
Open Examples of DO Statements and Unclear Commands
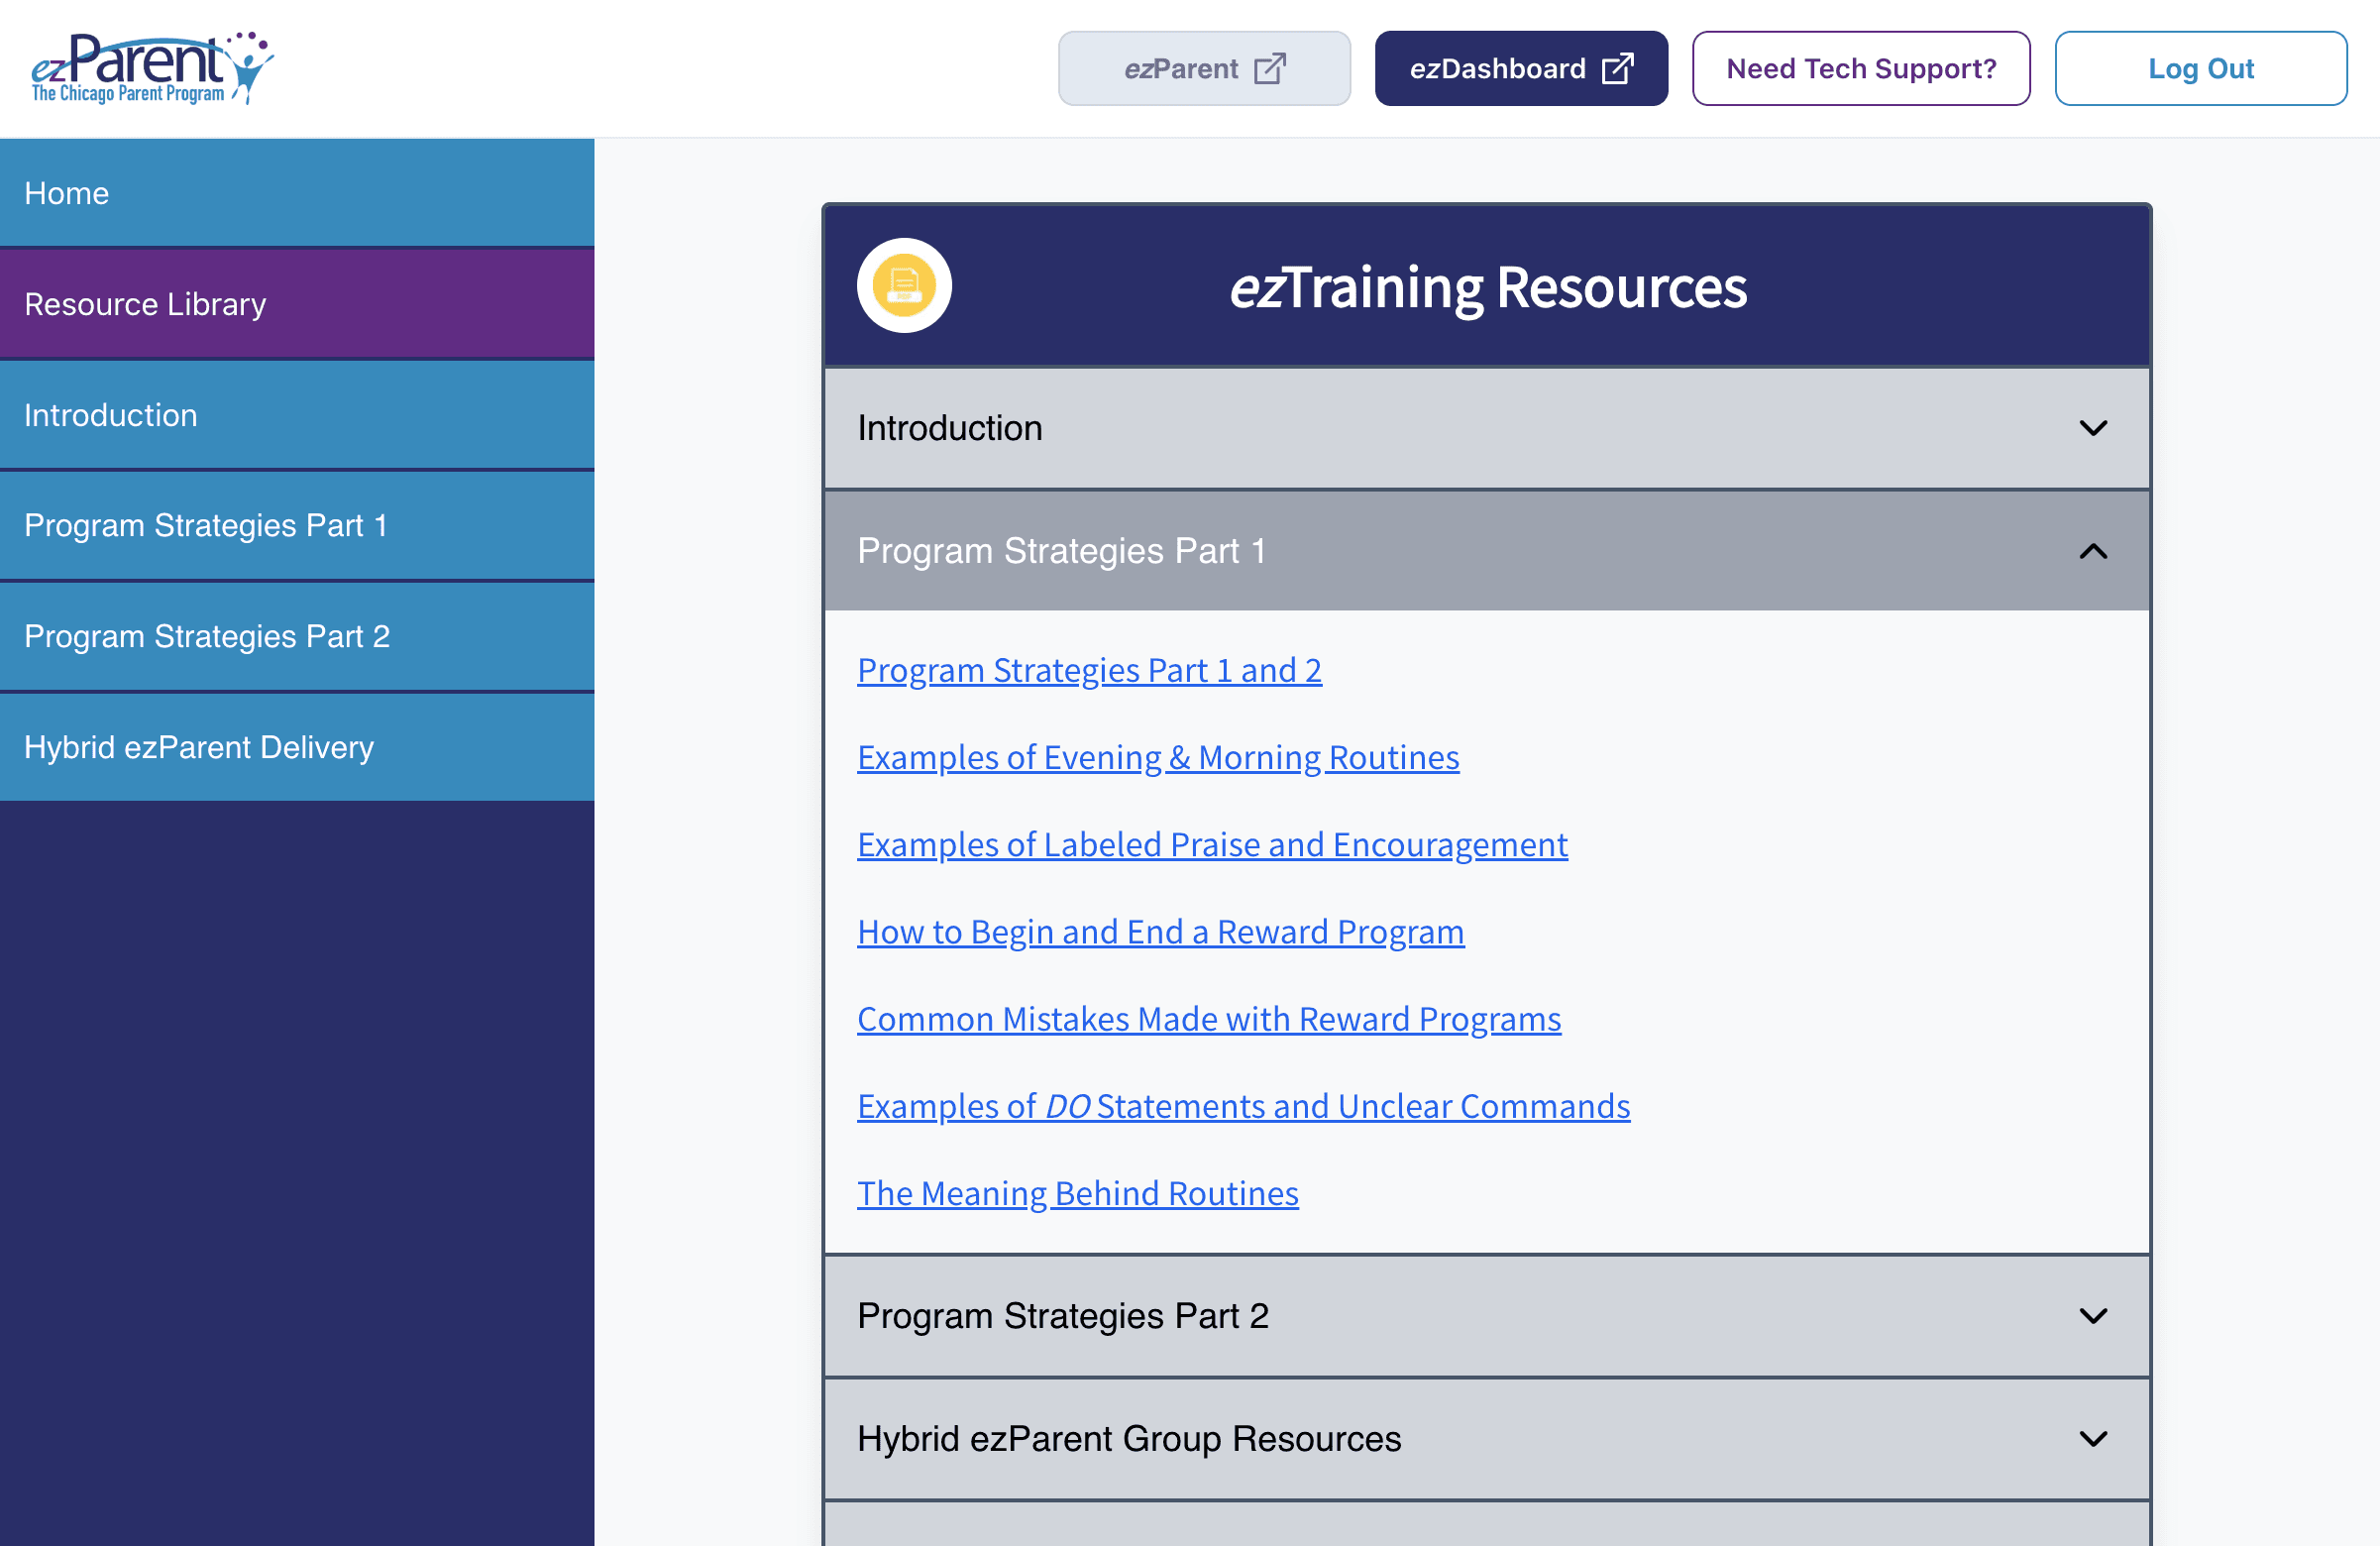[1243, 1106]
